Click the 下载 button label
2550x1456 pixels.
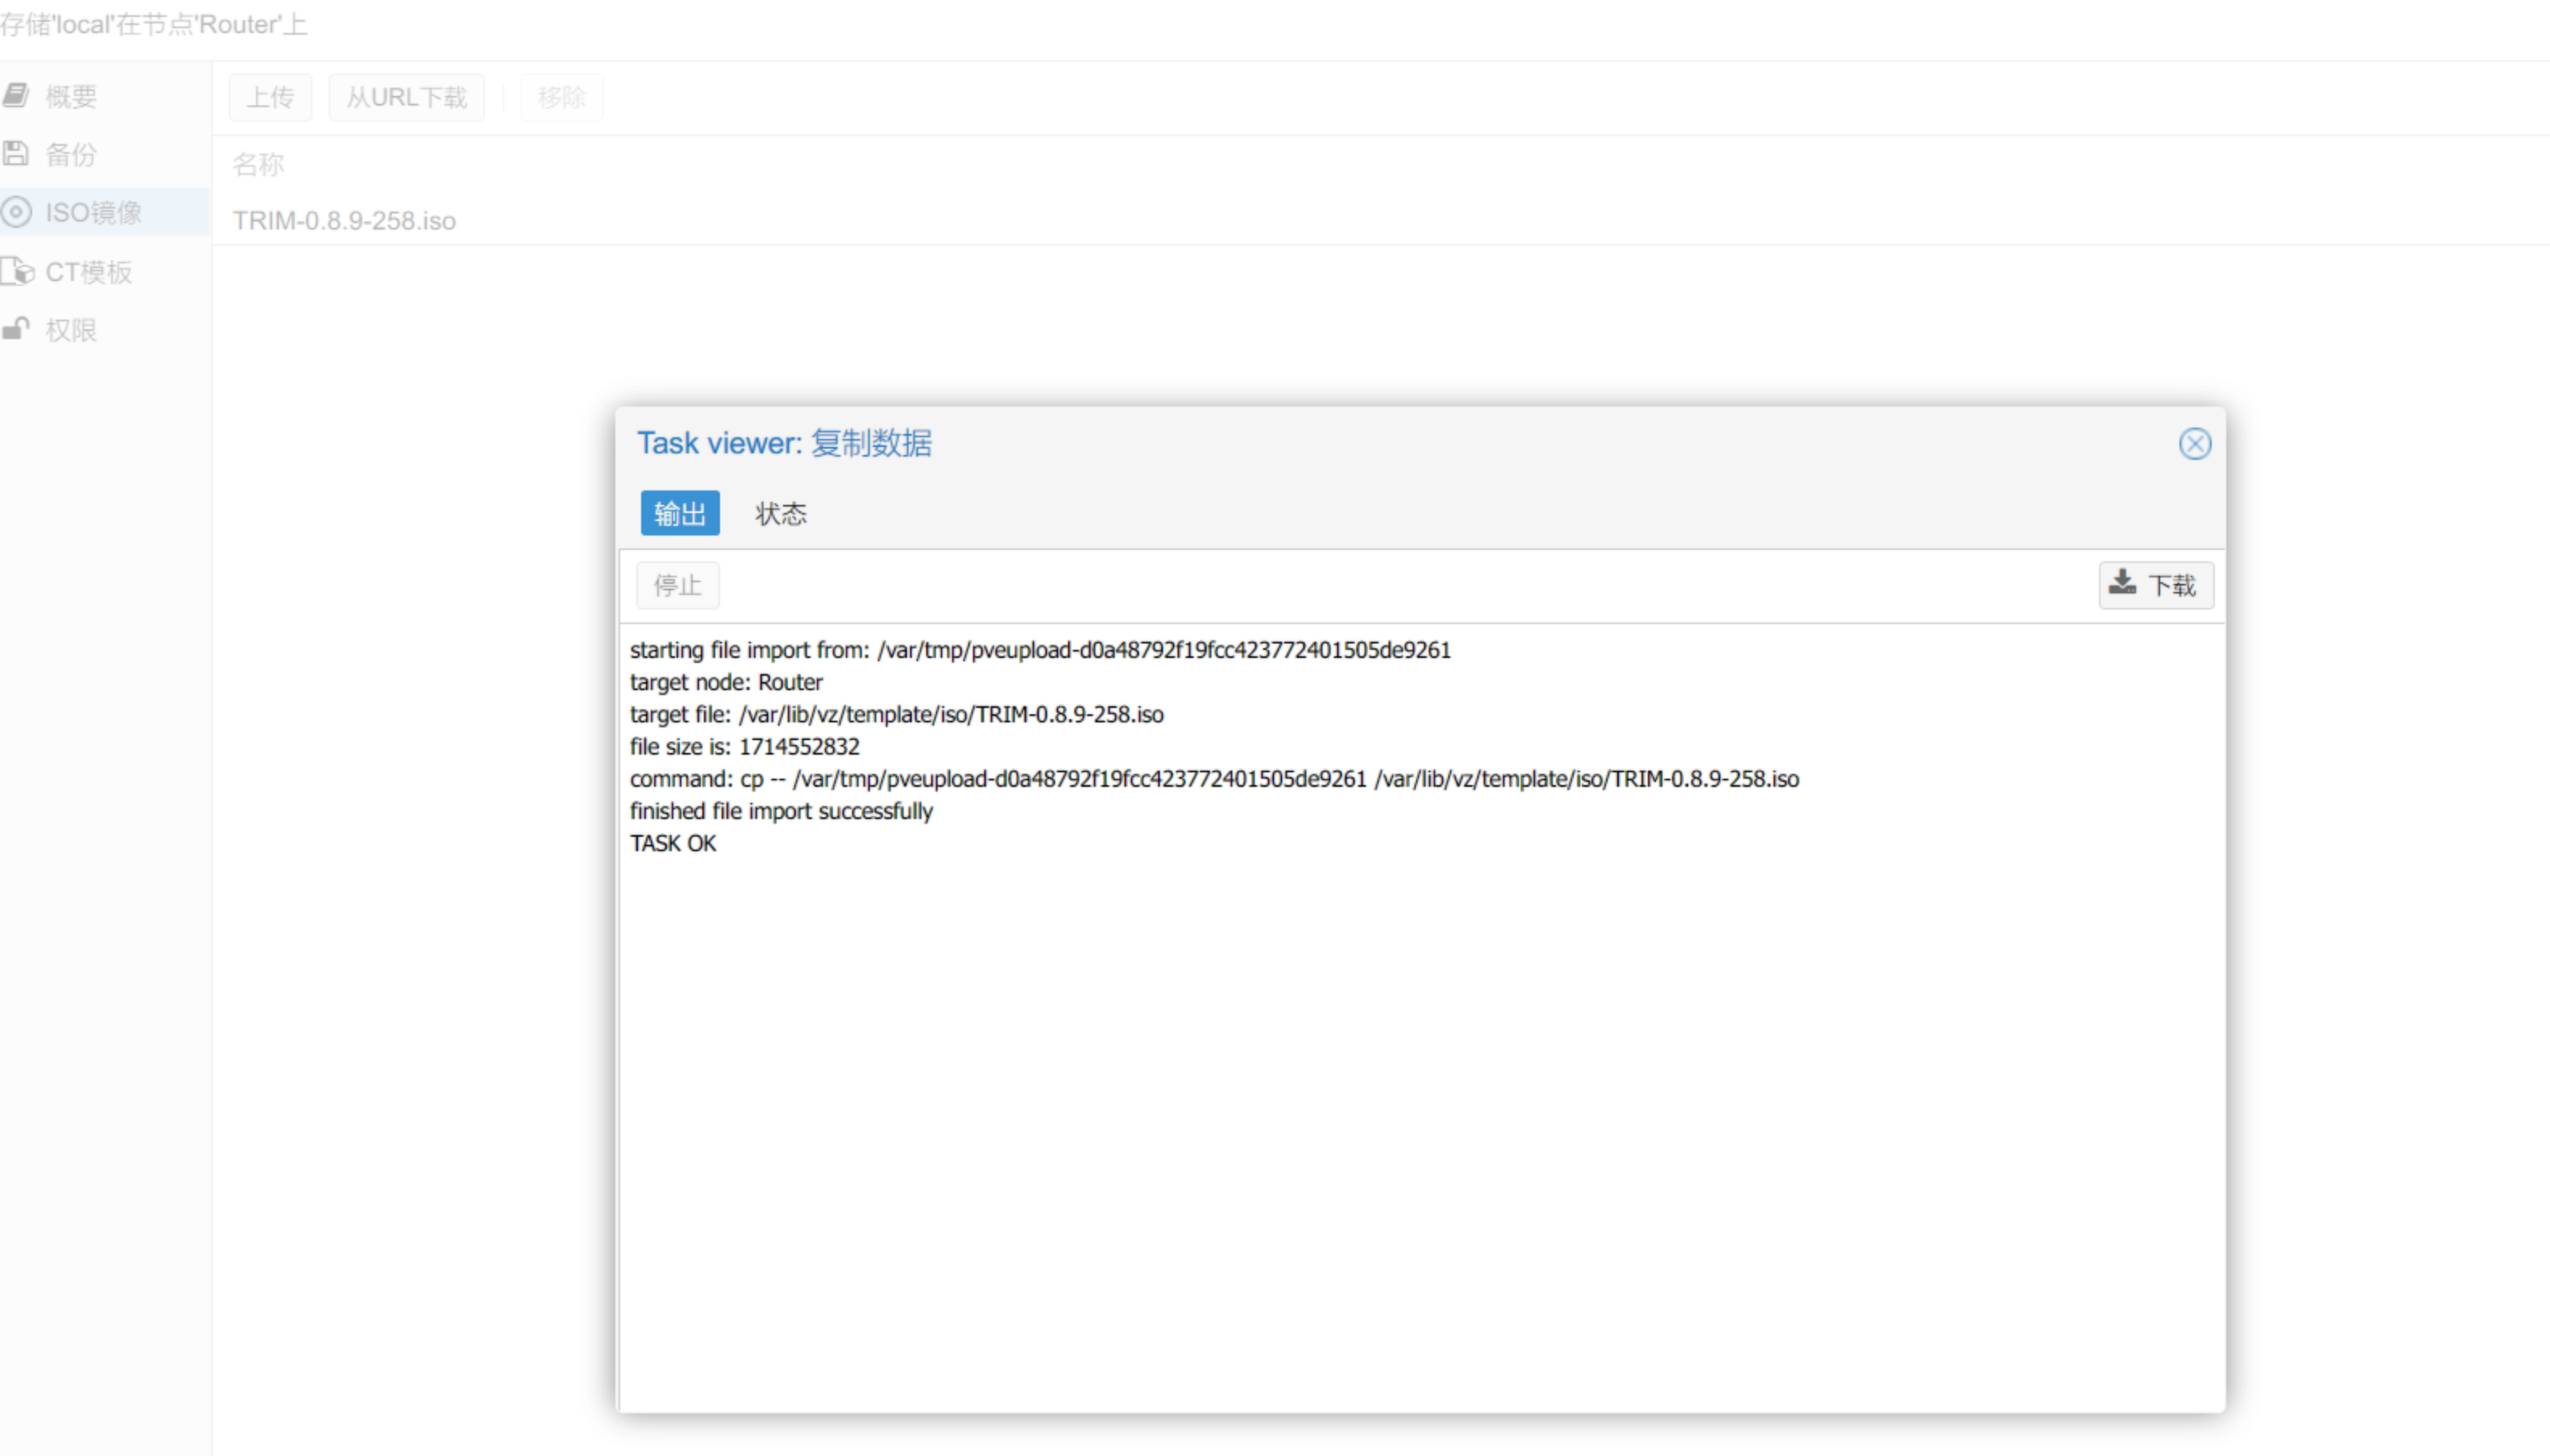coord(2172,585)
